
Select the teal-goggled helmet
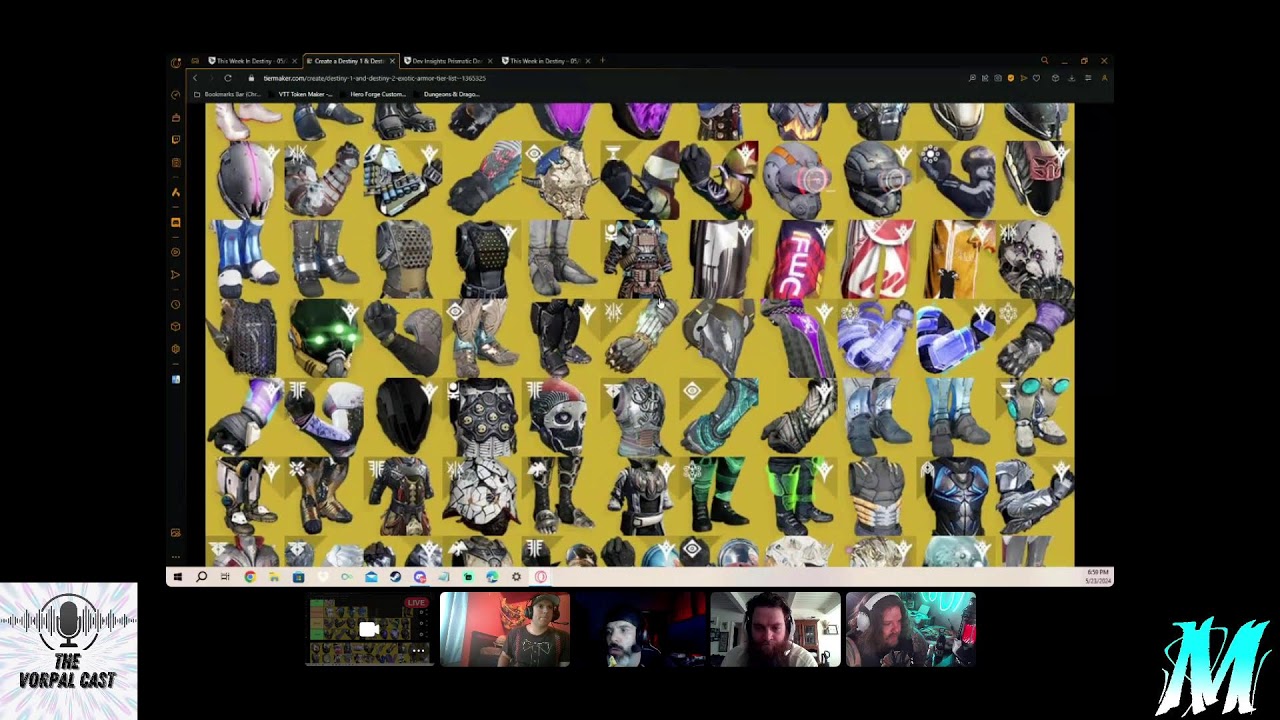pyautogui.click(x=1035, y=416)
